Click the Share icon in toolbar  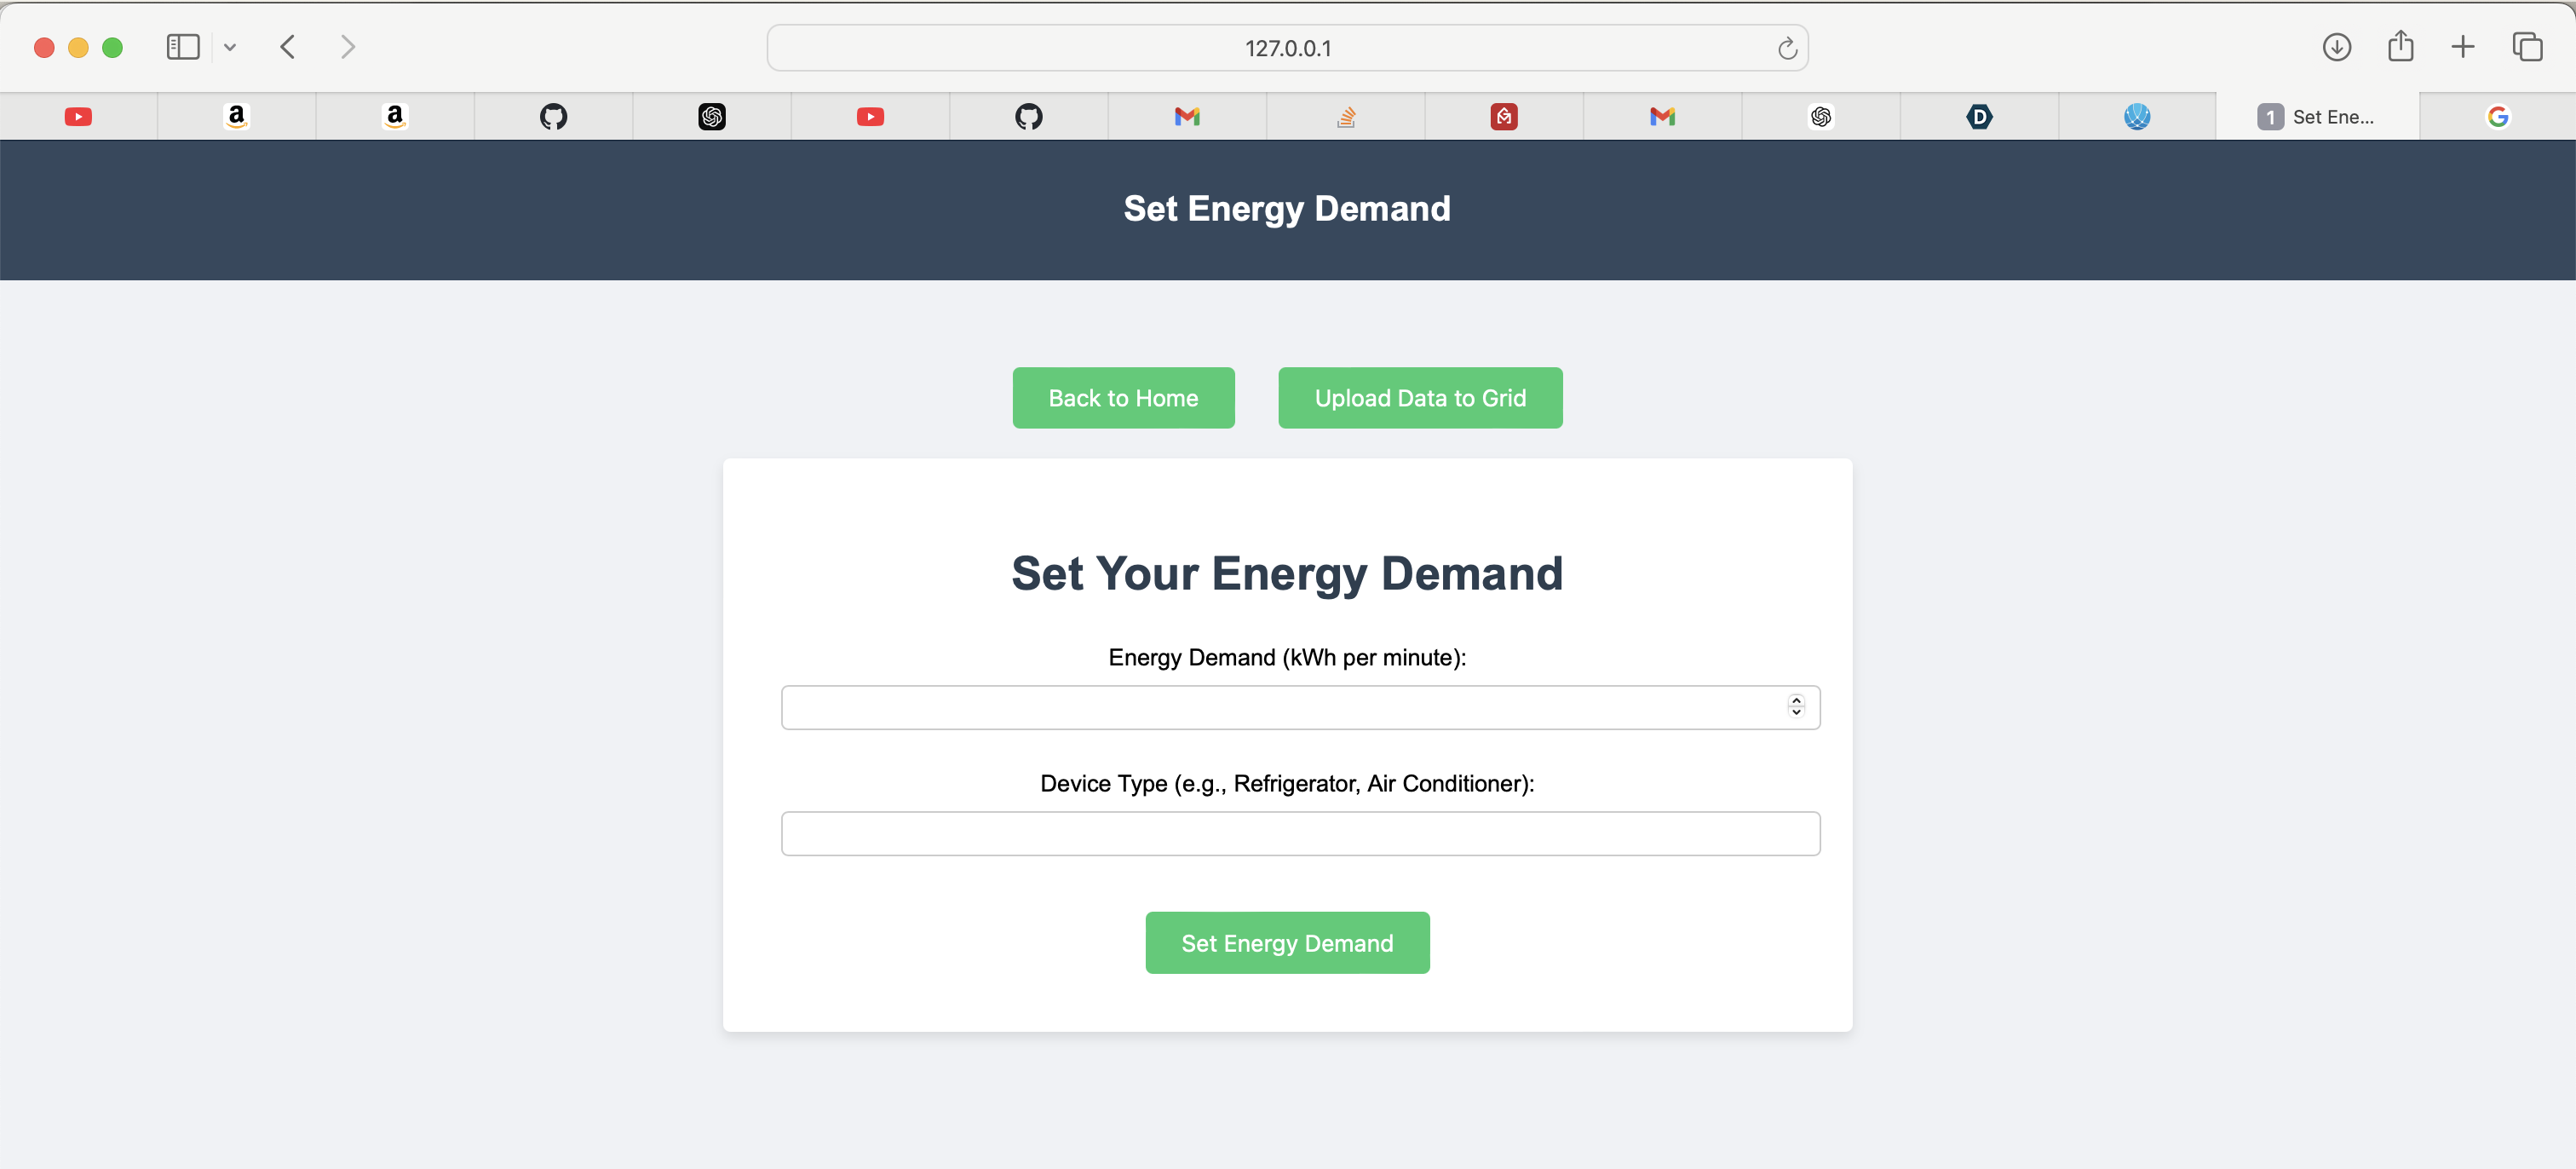click(x=2400, y=47)
